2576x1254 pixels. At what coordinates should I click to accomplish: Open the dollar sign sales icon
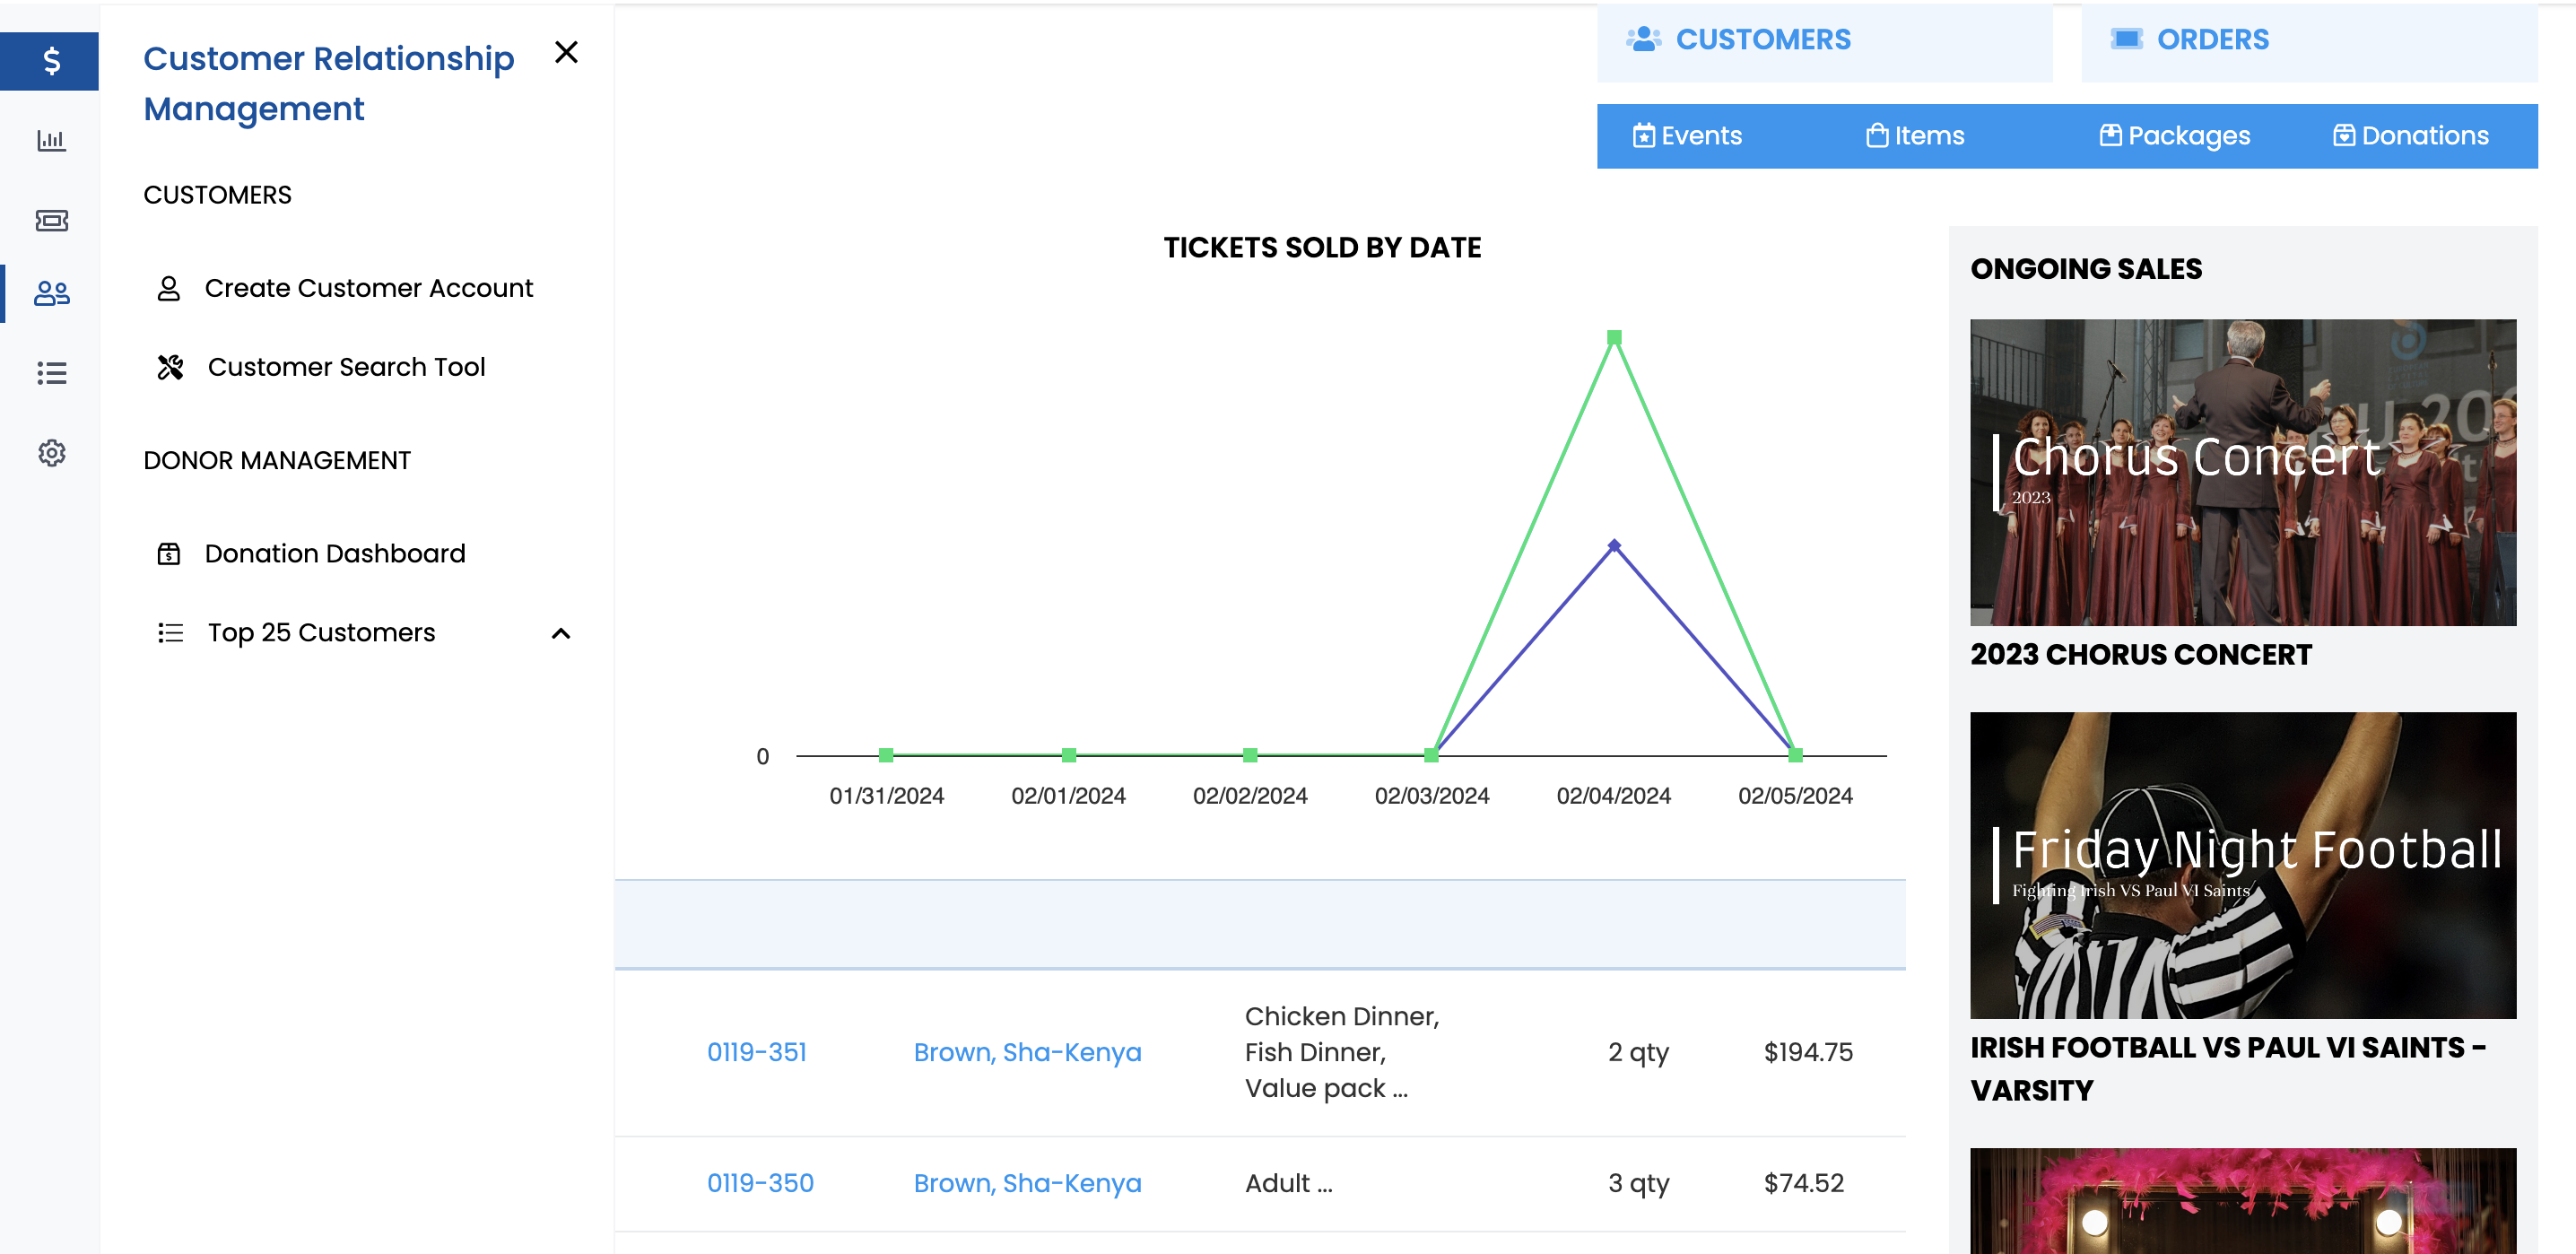[51, 61]
